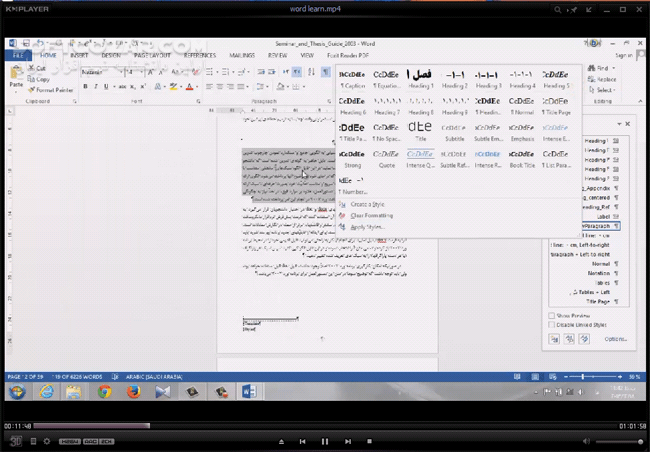The image size is (650, 452).
Task: Click the Format Painter tool
Action: [52, 90]
